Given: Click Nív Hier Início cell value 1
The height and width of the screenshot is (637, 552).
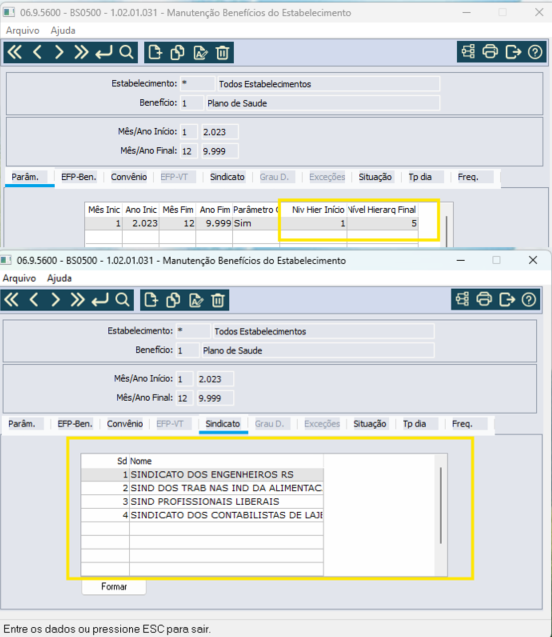Looking at the screenshot, I should coord(313,223).
